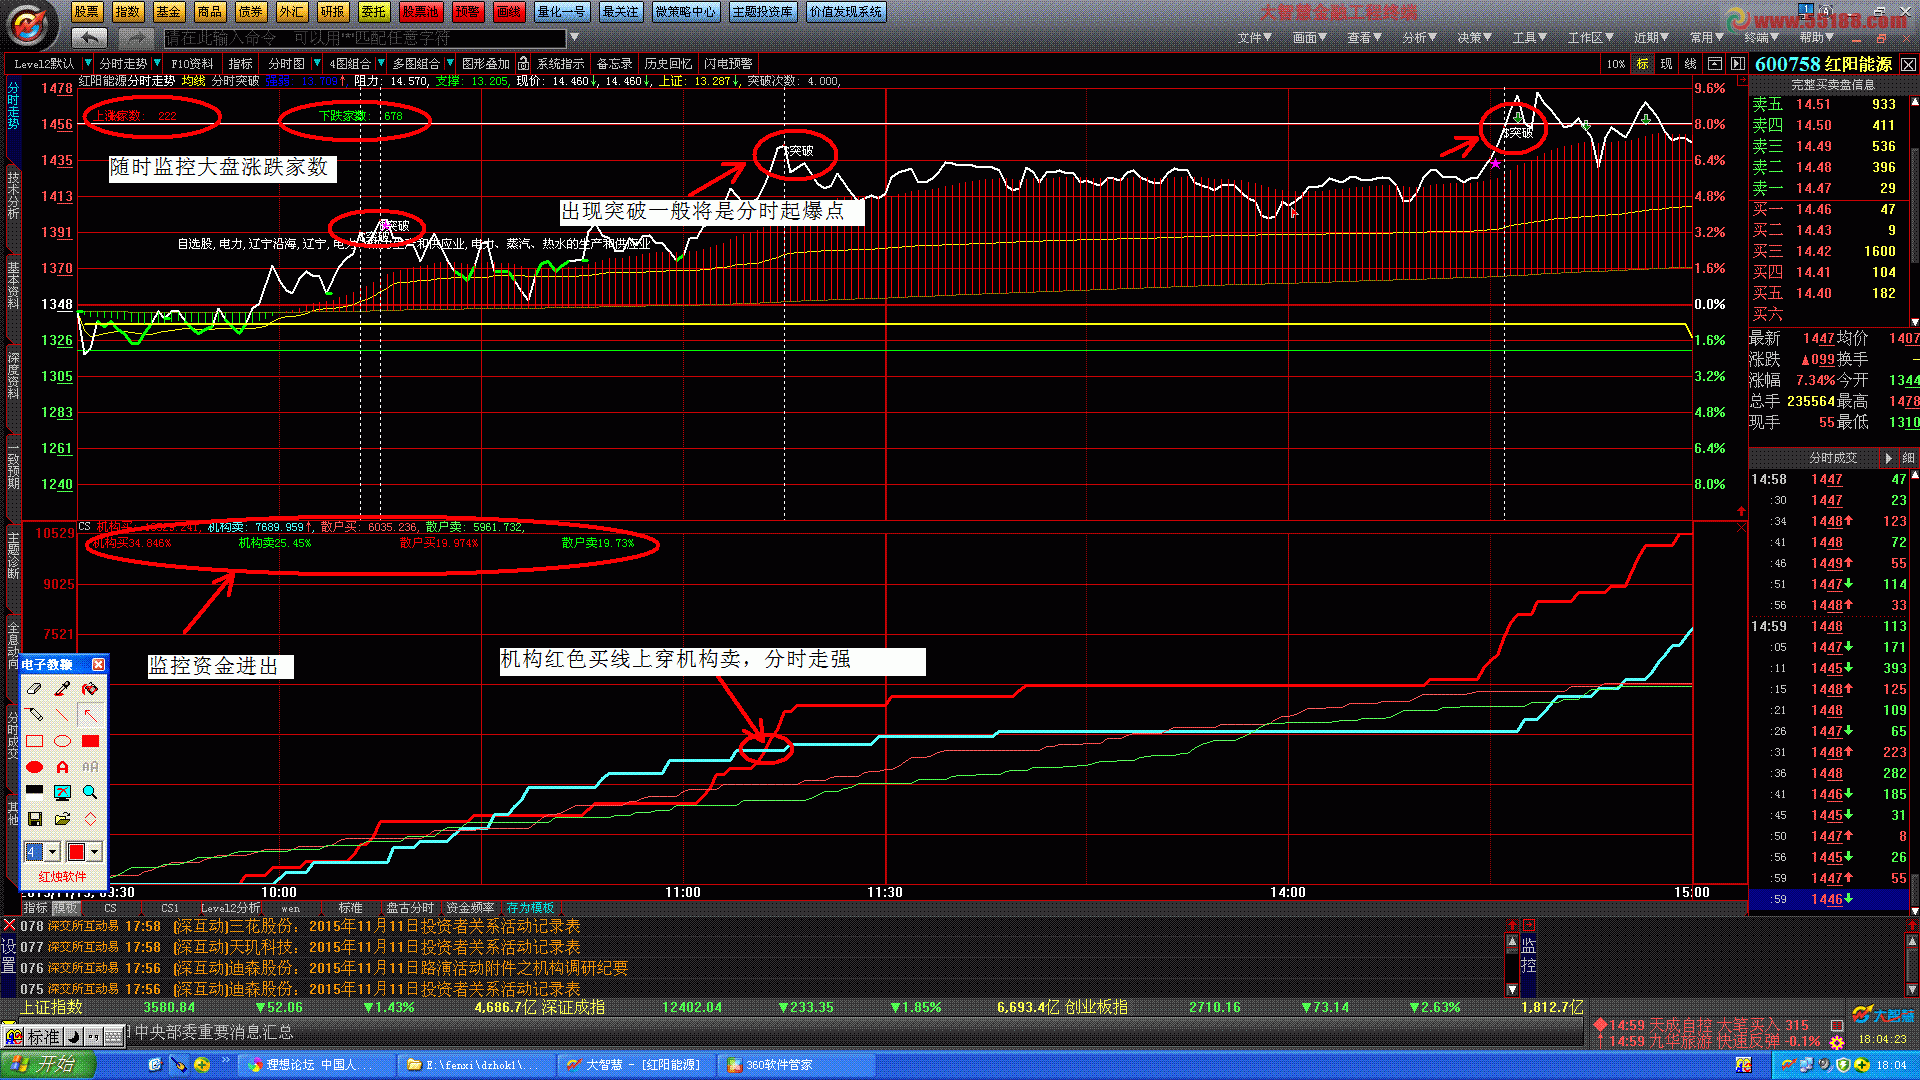Expand the 多图组合 dropdown arrow
The image size is (1920, 1080).
450,63
